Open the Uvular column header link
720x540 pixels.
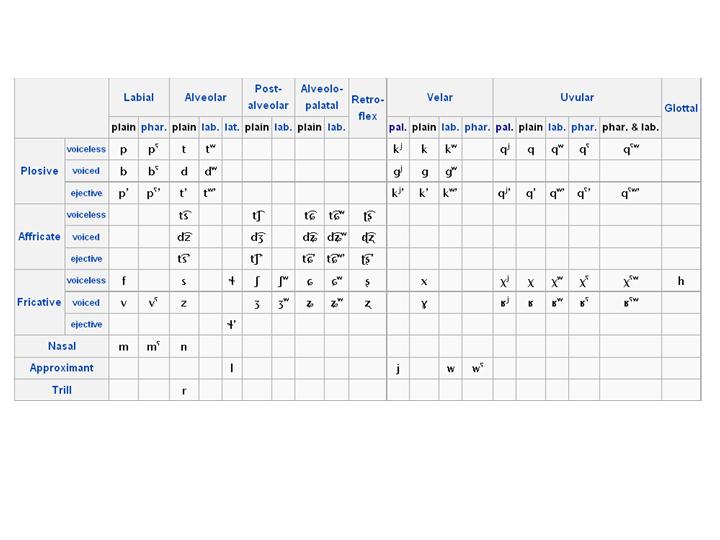(x=577, y=97)
